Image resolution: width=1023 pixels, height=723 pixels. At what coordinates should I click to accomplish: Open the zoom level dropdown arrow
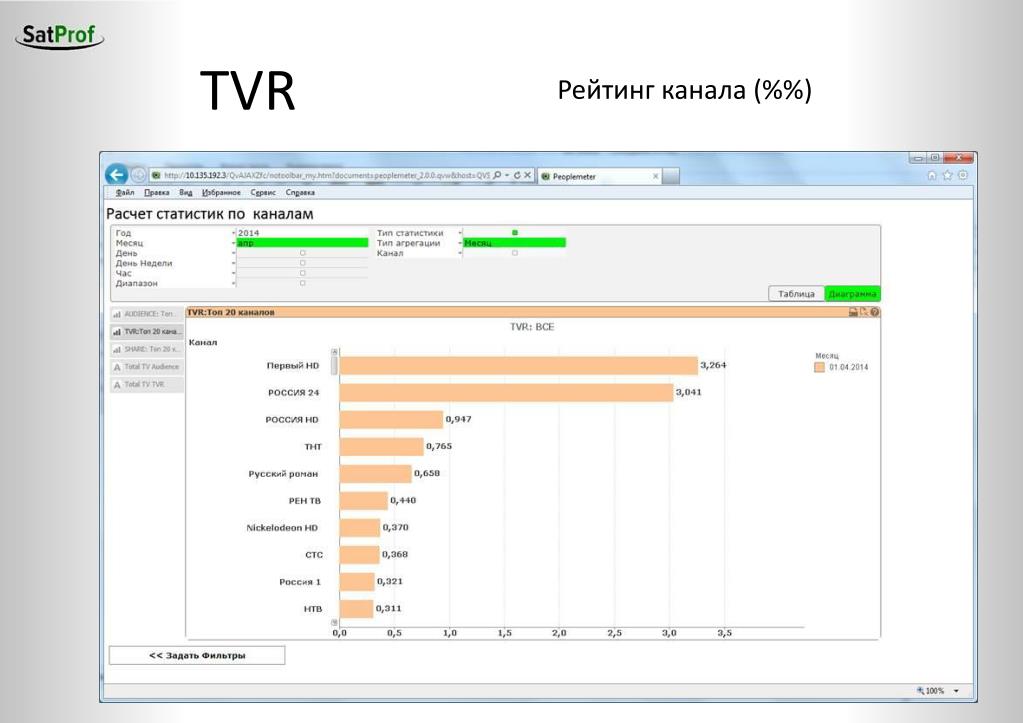(x=956, y=691)
